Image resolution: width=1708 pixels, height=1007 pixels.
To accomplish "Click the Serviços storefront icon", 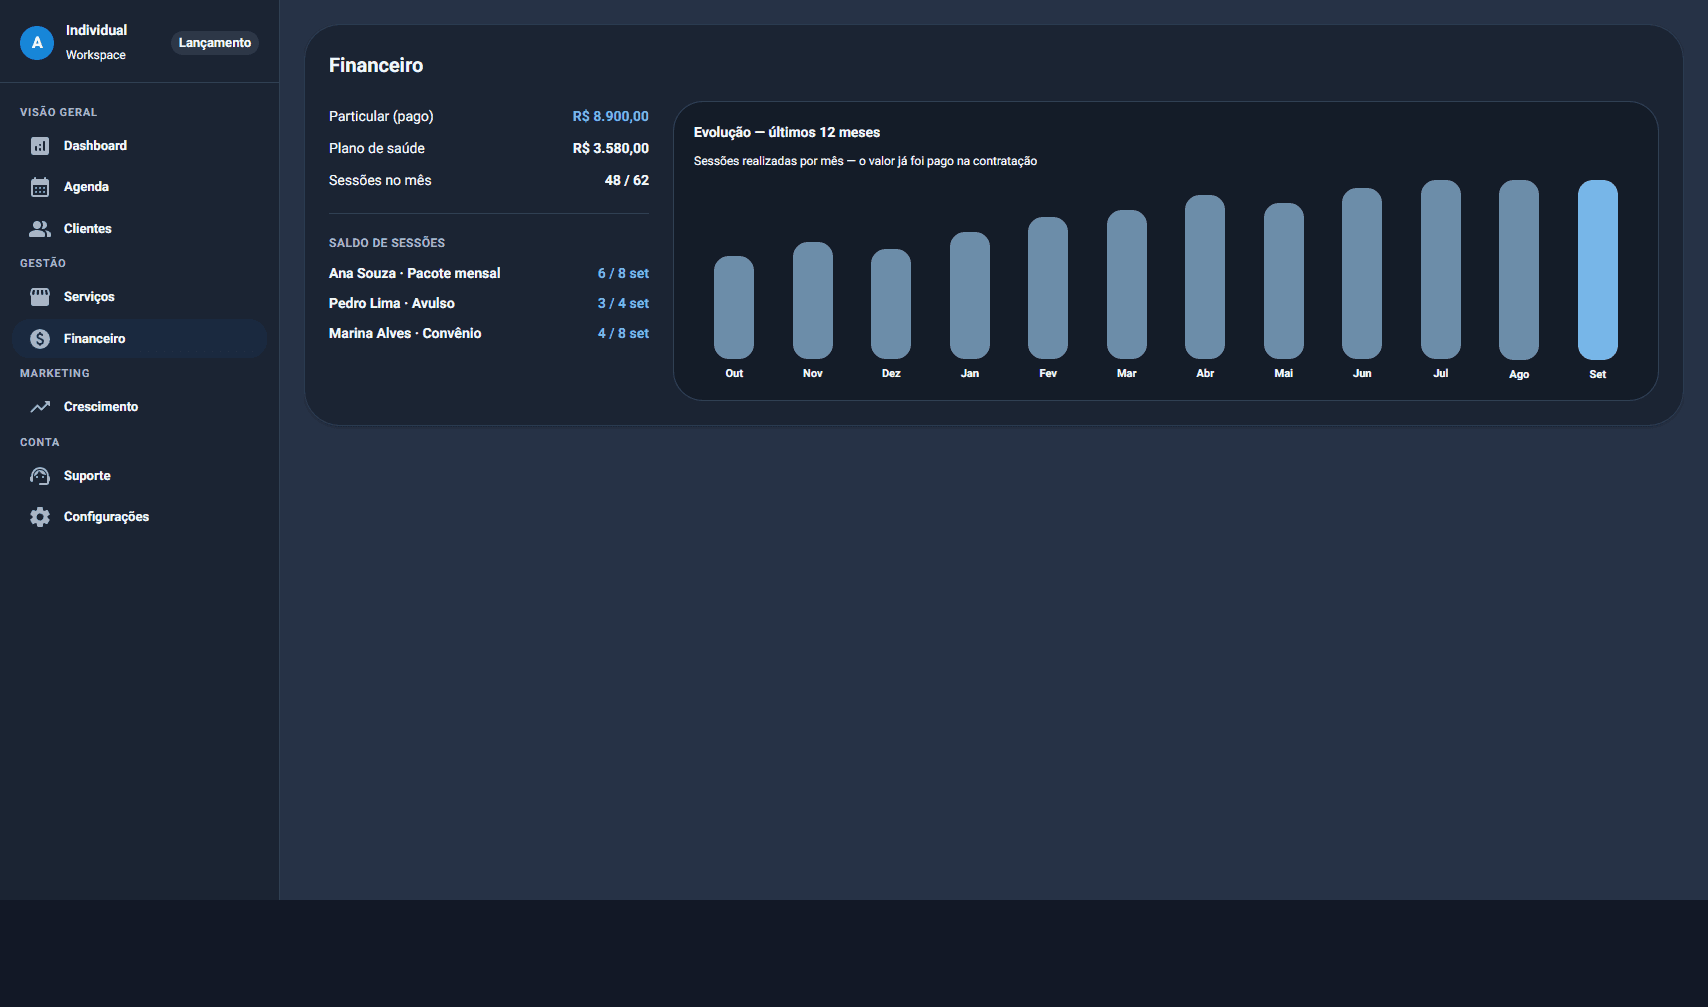I will point(40,297).
